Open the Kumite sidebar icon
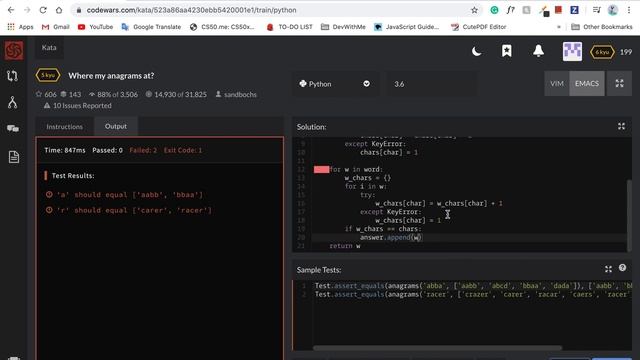This screenshot has width=640, height=360. tap(13, 102)
